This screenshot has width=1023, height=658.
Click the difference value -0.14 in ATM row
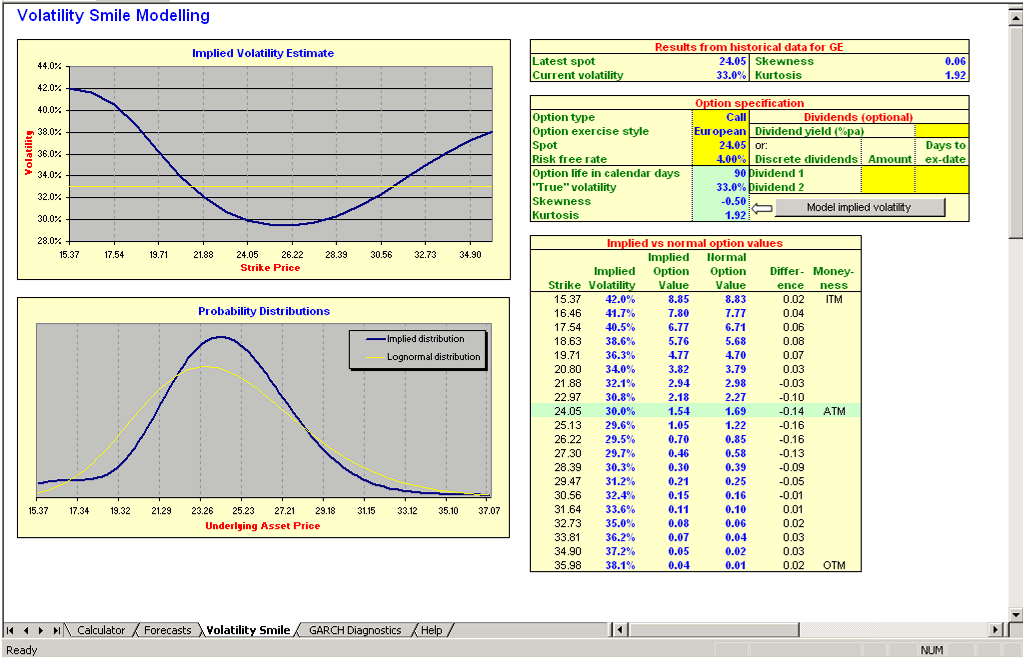point(793,411)
